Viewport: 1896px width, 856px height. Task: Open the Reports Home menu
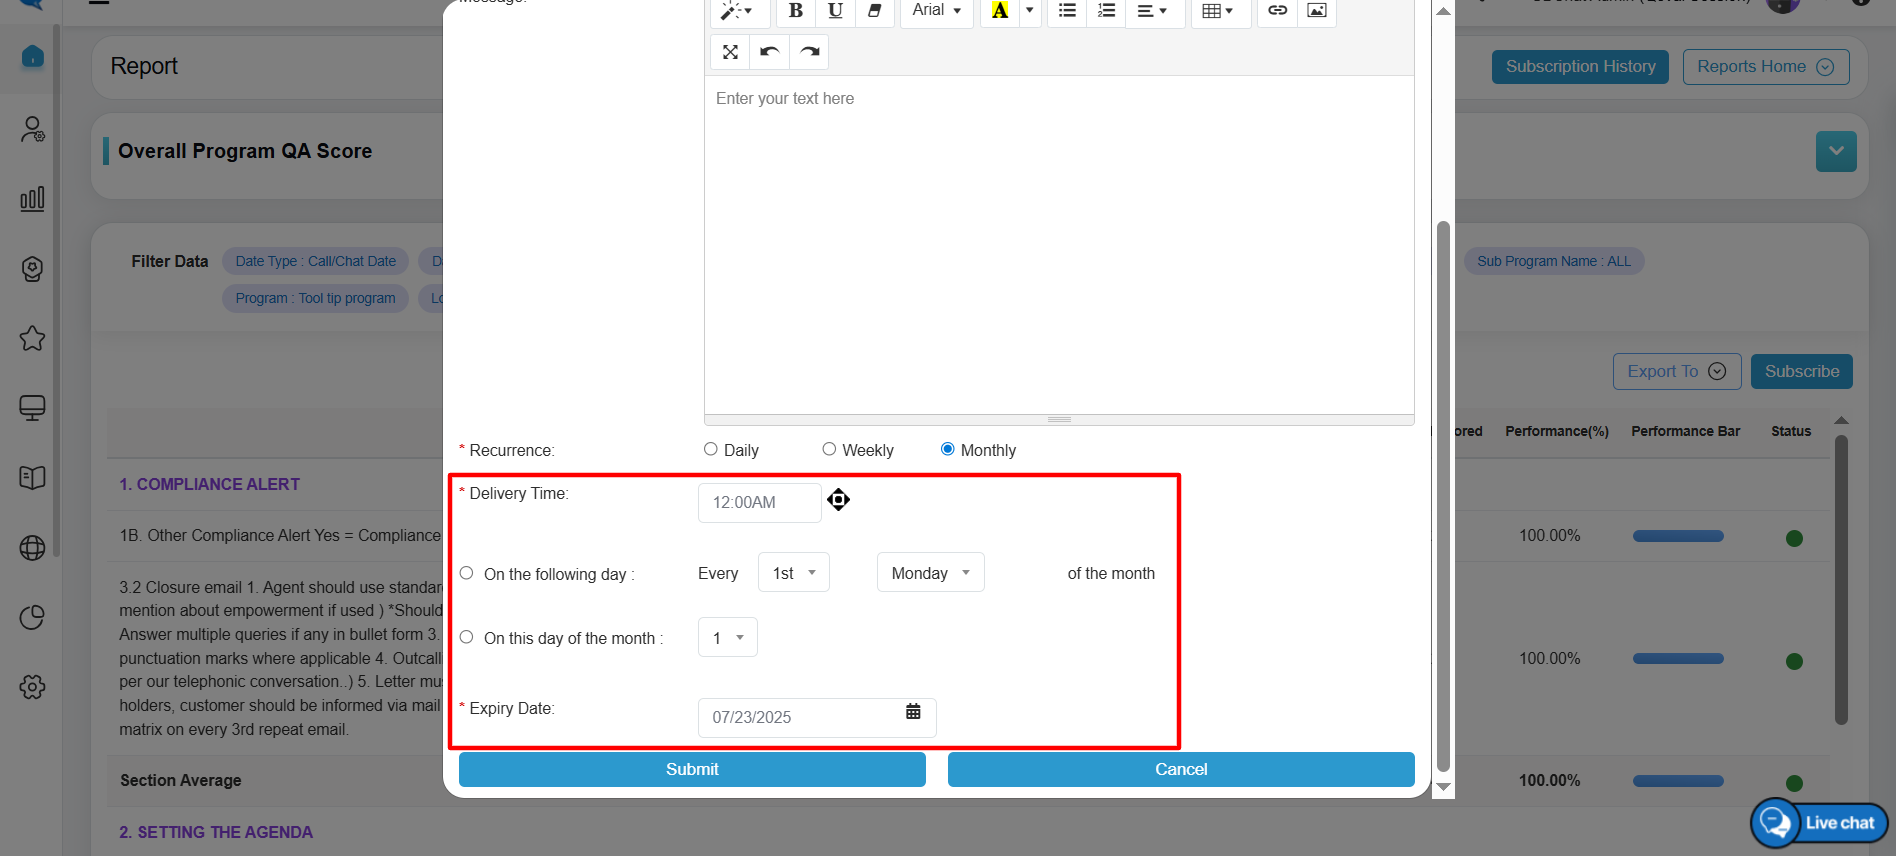[x=1765, y=67]
